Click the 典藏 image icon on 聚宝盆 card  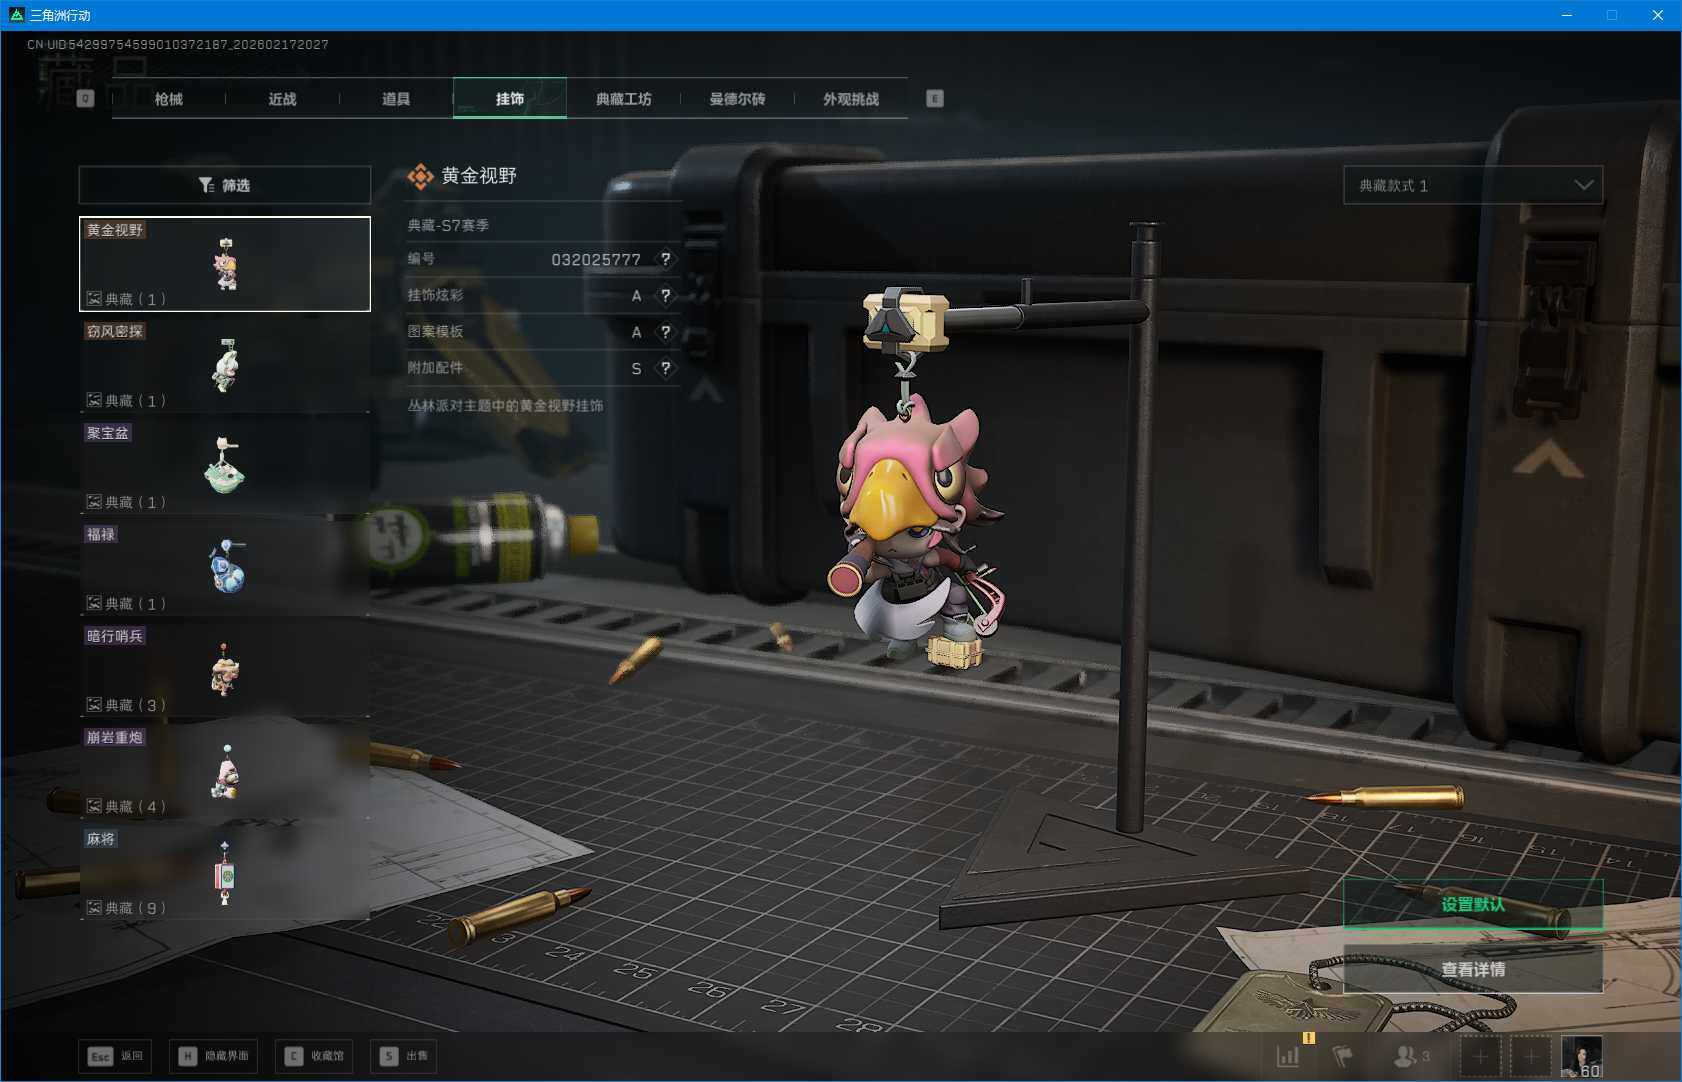pos(94,501)
